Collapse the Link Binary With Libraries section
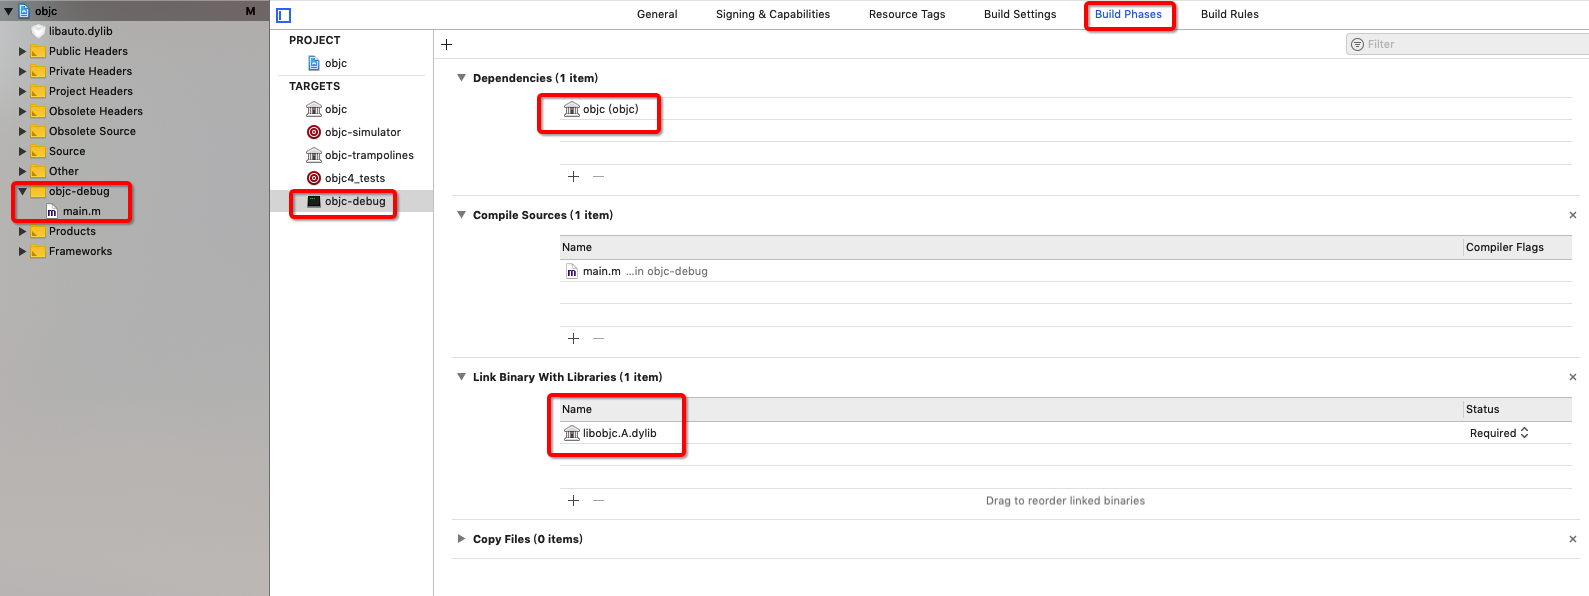Viewport: 1589px width, 596px height. click(x=461, y=377)
